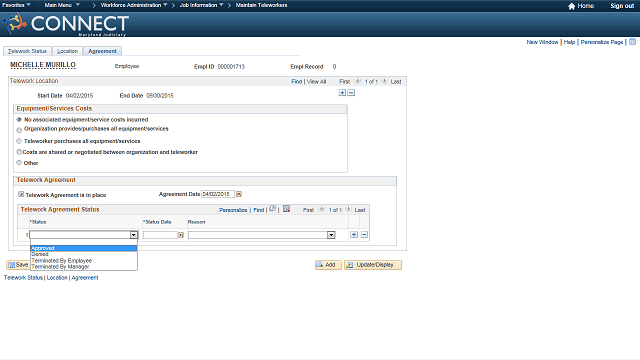Screen dimensions: 640x360
Task: Click the Personalize Page link
Action: (602, 42)
